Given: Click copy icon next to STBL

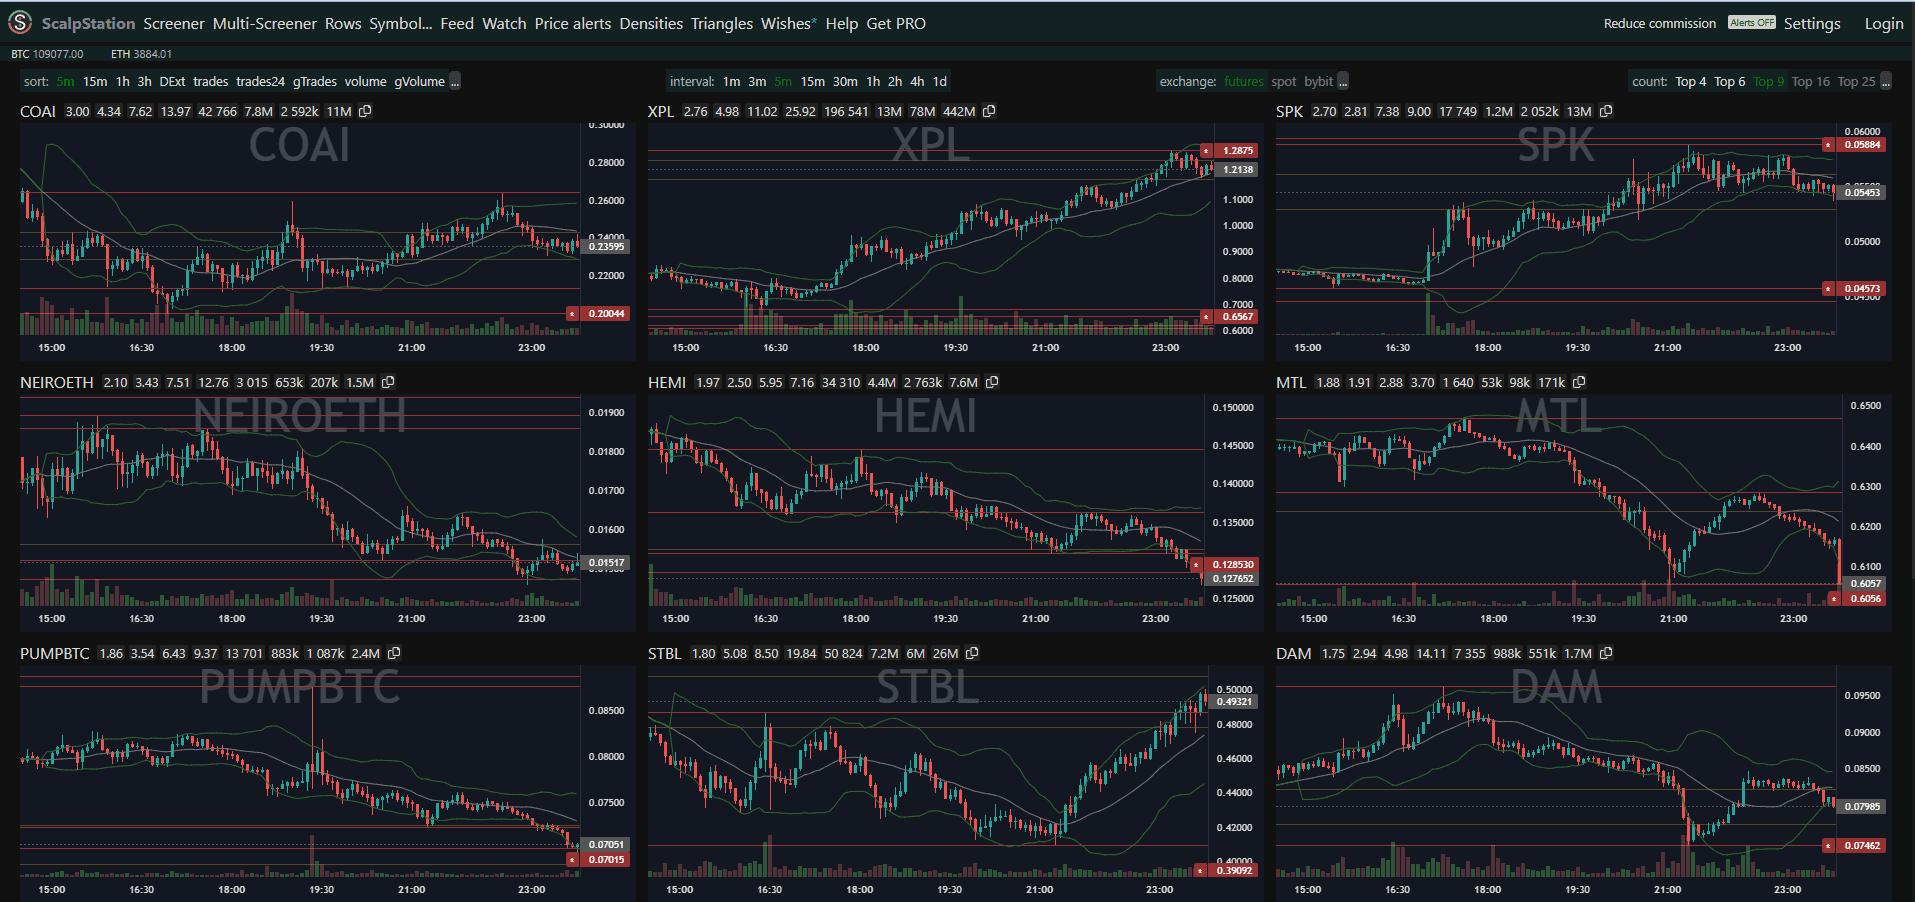Looking at the screenshot, I should pos(972,653).
